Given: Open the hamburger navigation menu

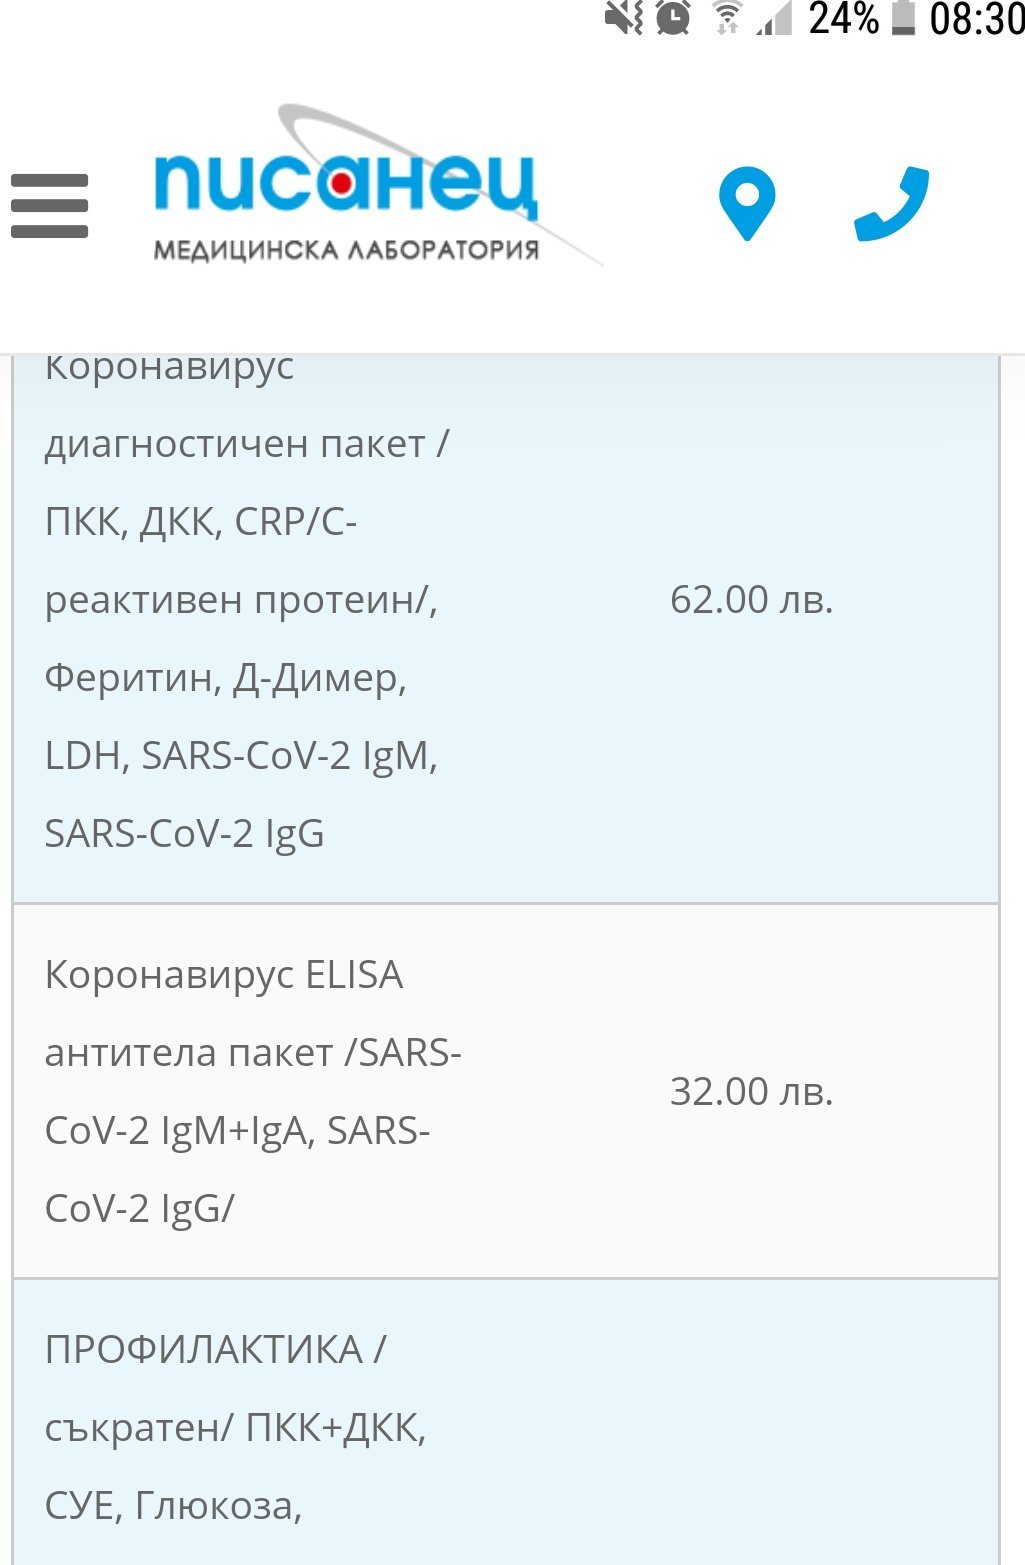Looking at the screenshot, I should pyautogui.click(x=49, y=206).
